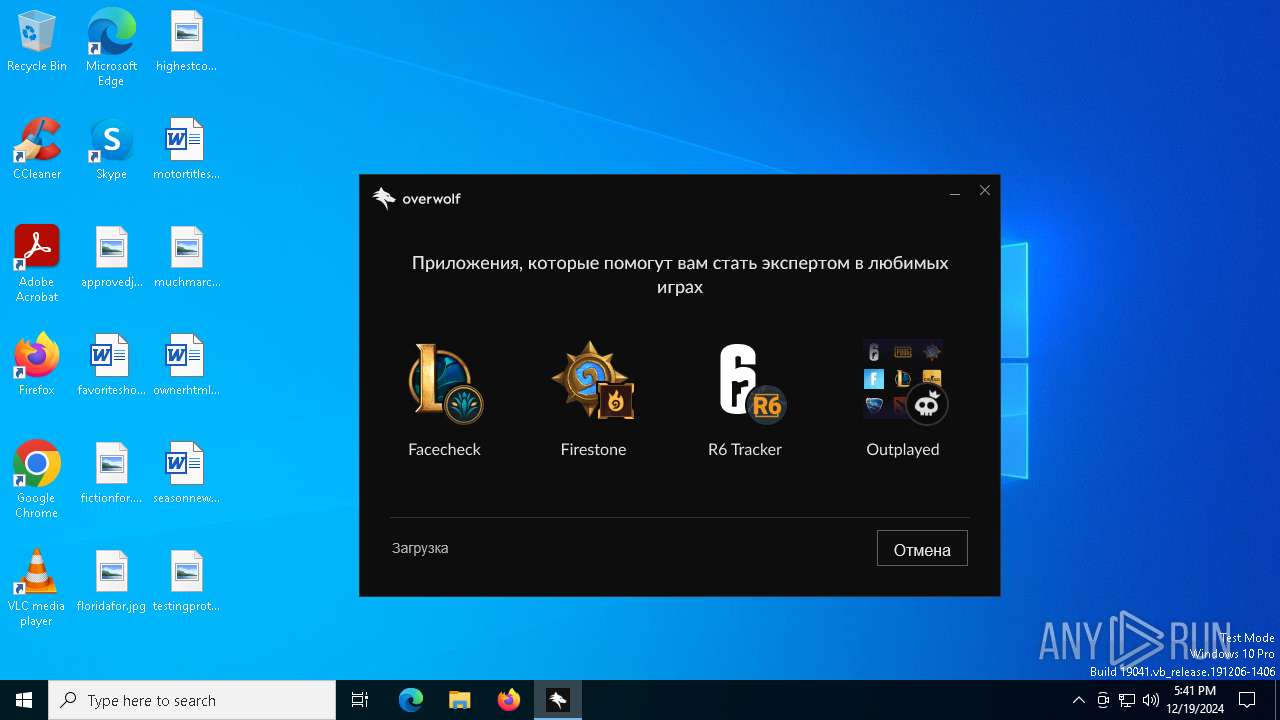Click the Facecheck label
Image resolution: width=1280 pixels, height=720 pixels.
(x=445, y=450)
